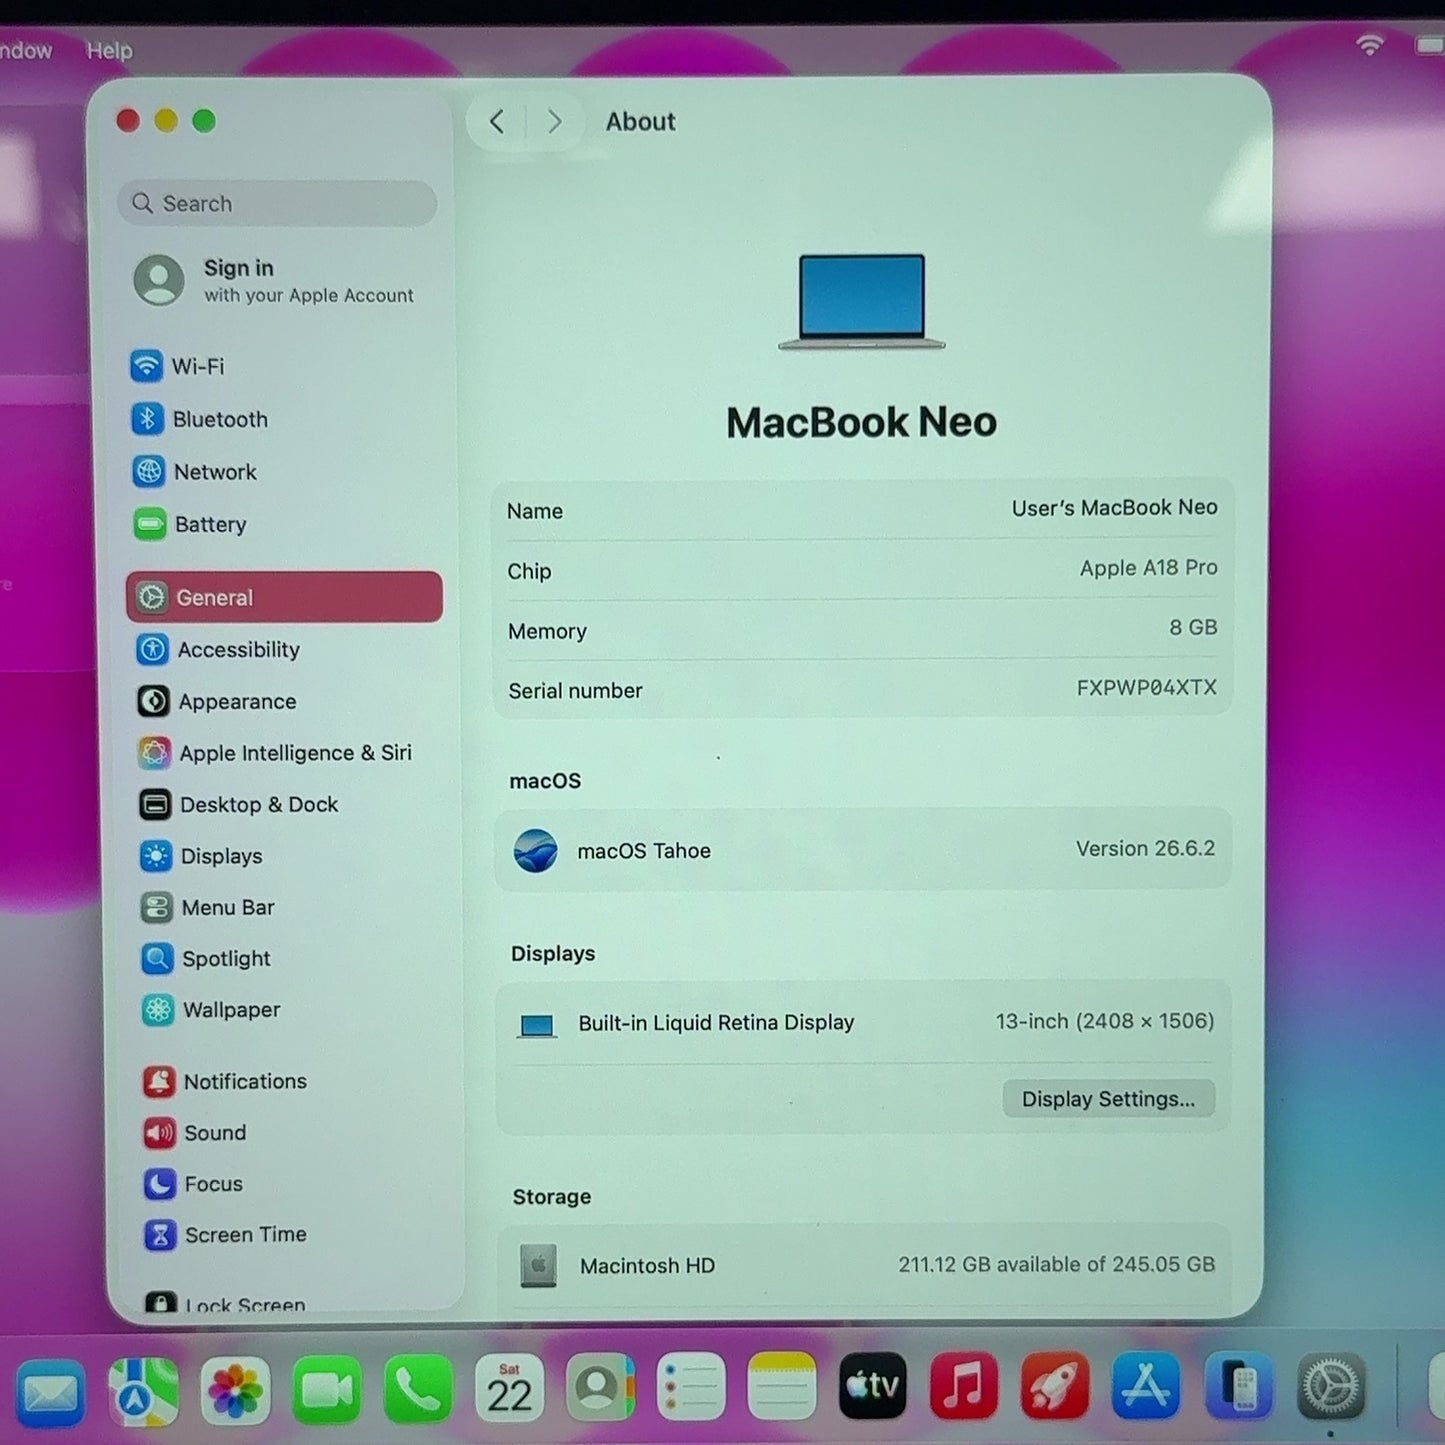Open Reminders from the Dock
The width and height of the screenshot is (1445, 1445).
point(691,1387)
